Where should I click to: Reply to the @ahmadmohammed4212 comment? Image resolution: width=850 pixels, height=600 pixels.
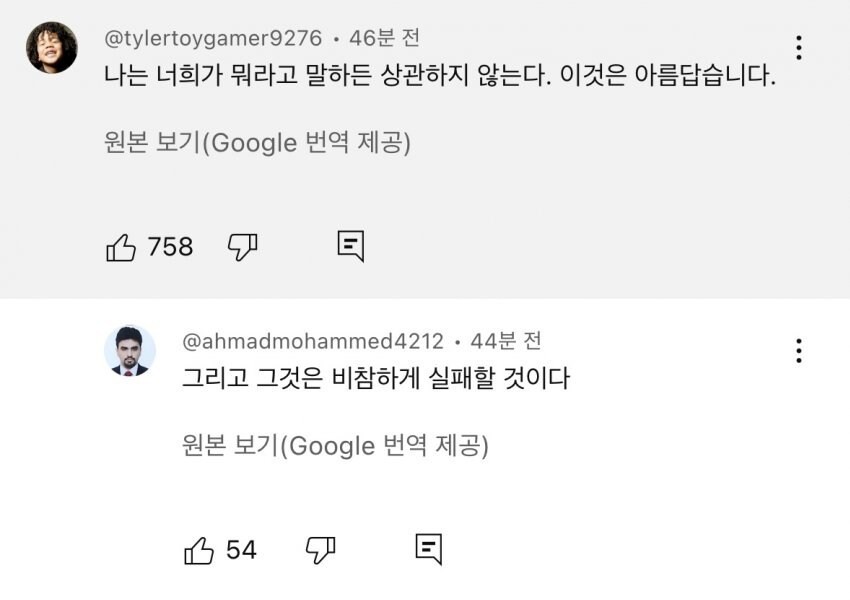[x=428, y=549]
